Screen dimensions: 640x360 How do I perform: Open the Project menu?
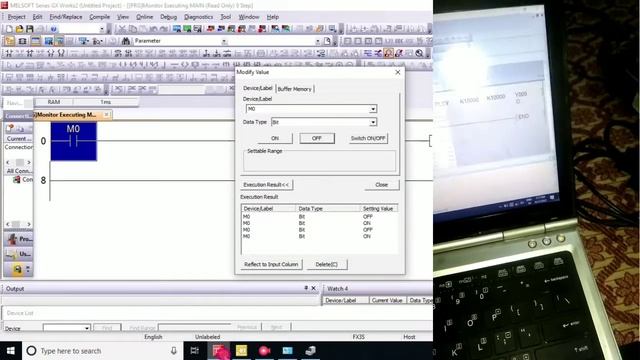16,17
